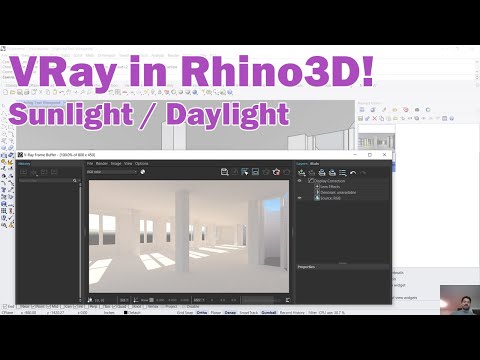
Task: Click the save image icon in Frame Buffer
Action: pyautogui.click(x=225, y=172)
